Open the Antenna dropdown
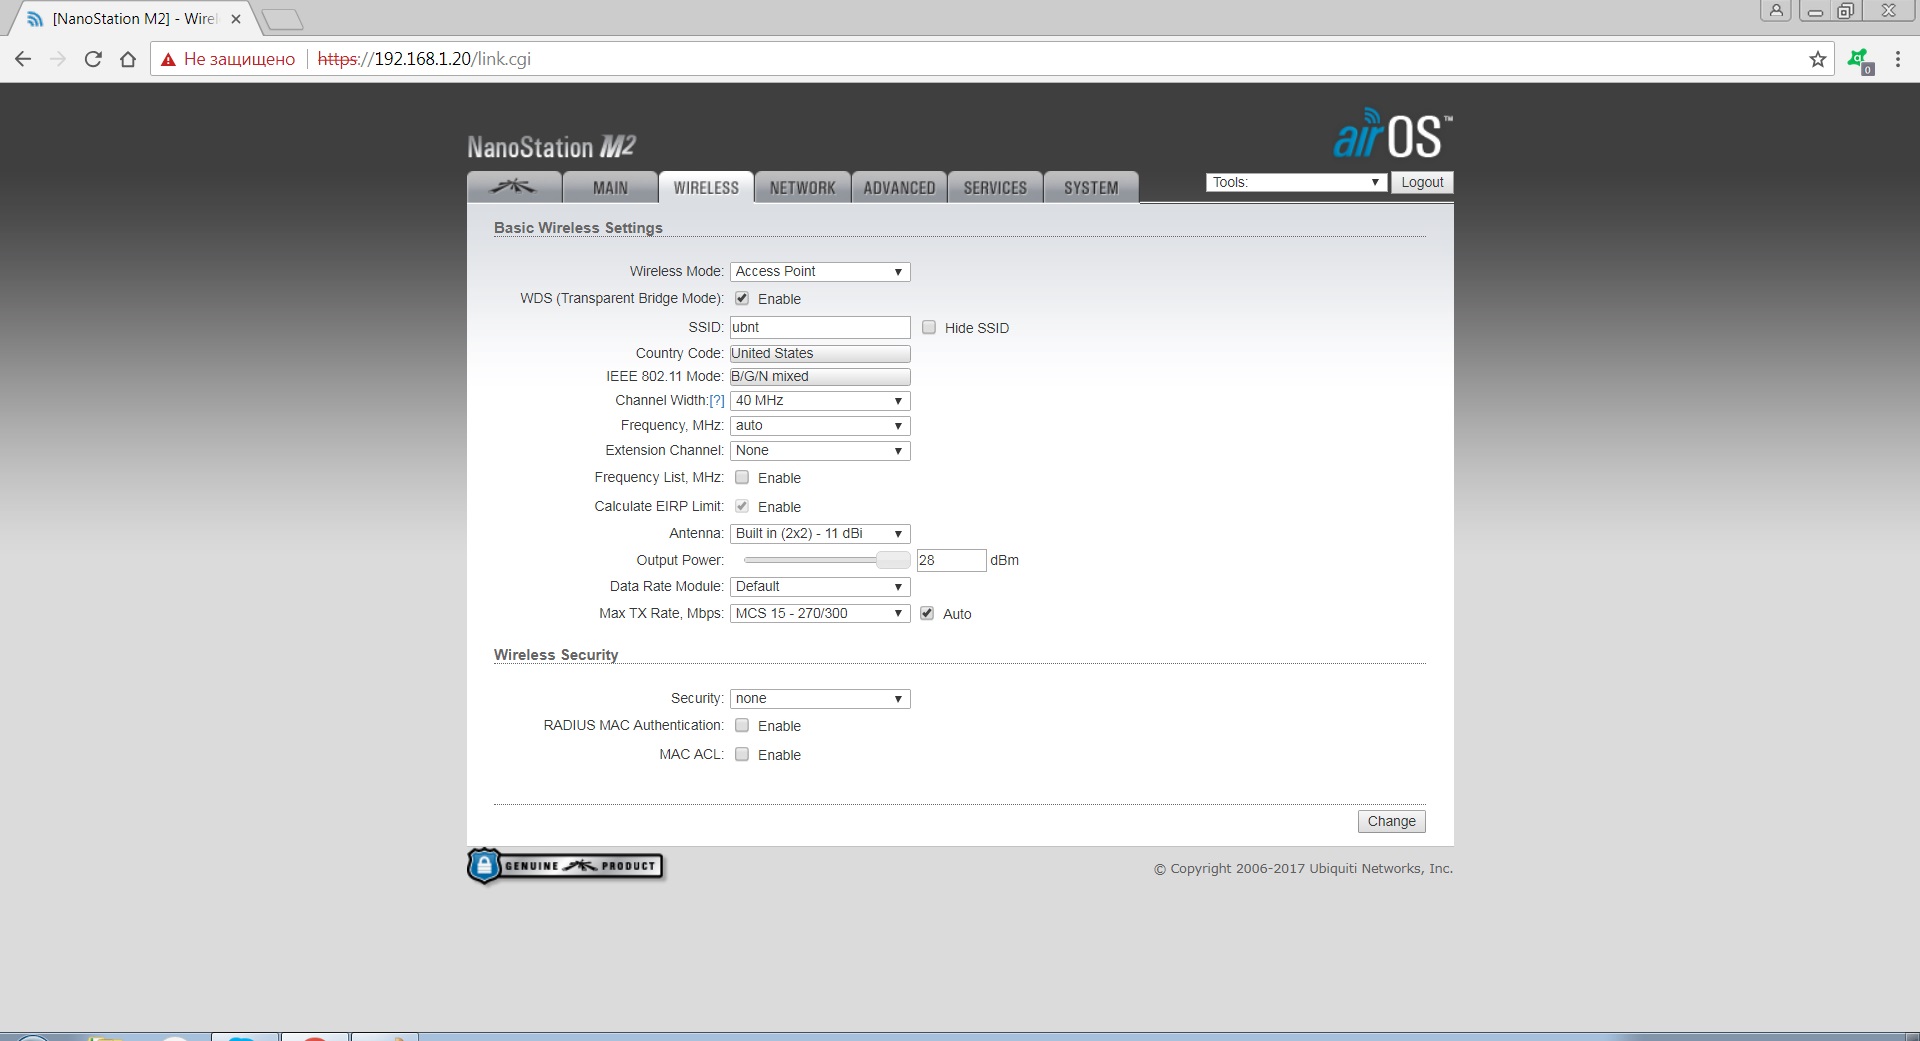 click(x=820, y=534)
